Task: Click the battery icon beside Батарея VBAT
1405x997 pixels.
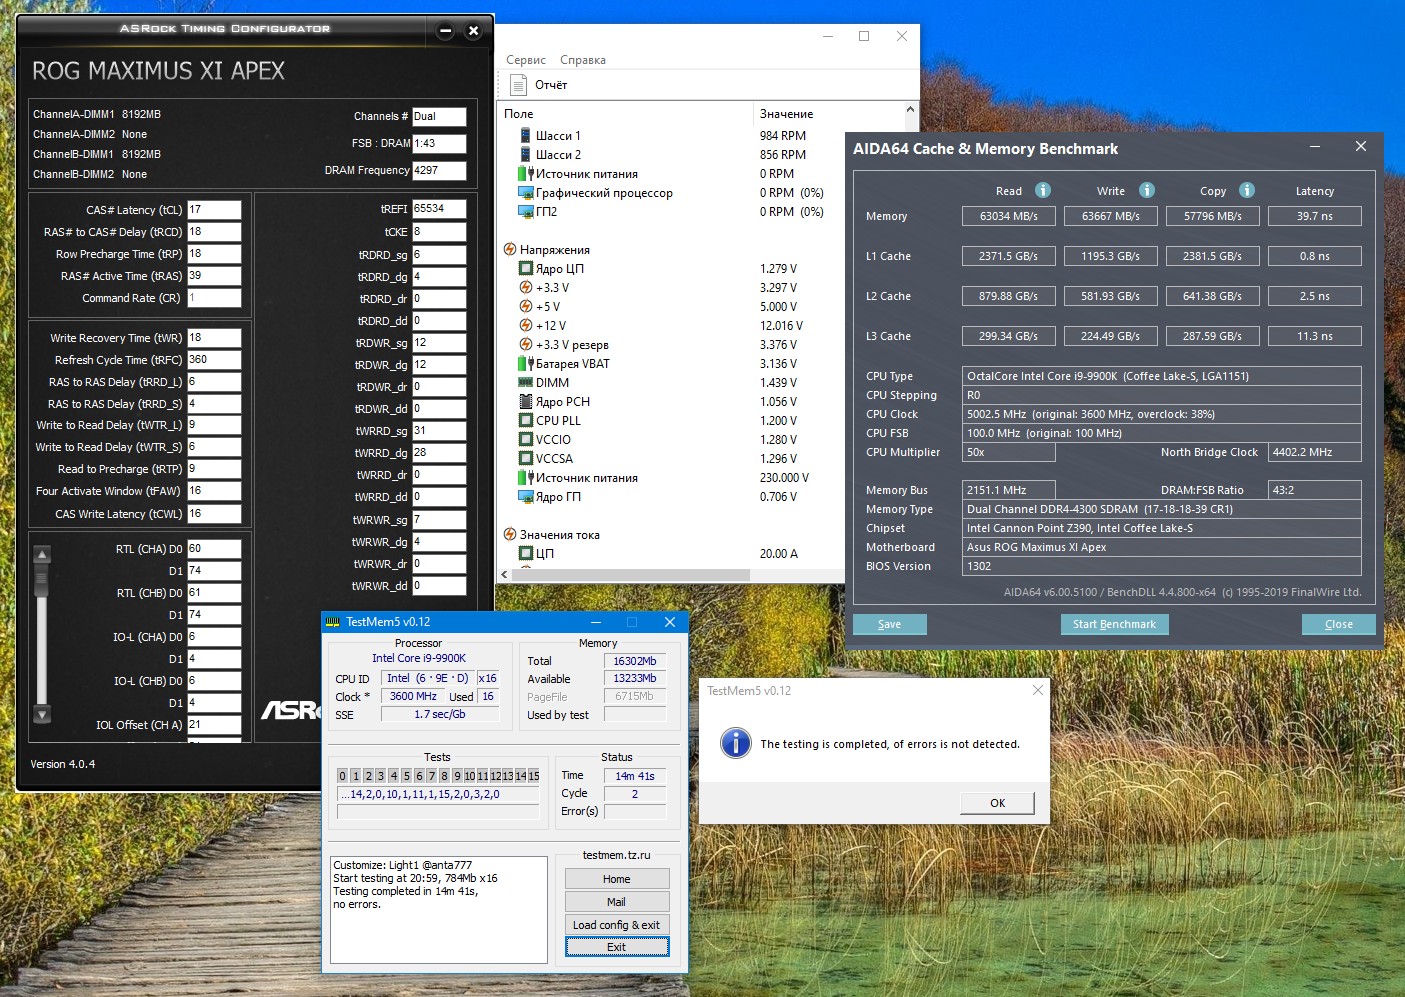Action: 525,363
